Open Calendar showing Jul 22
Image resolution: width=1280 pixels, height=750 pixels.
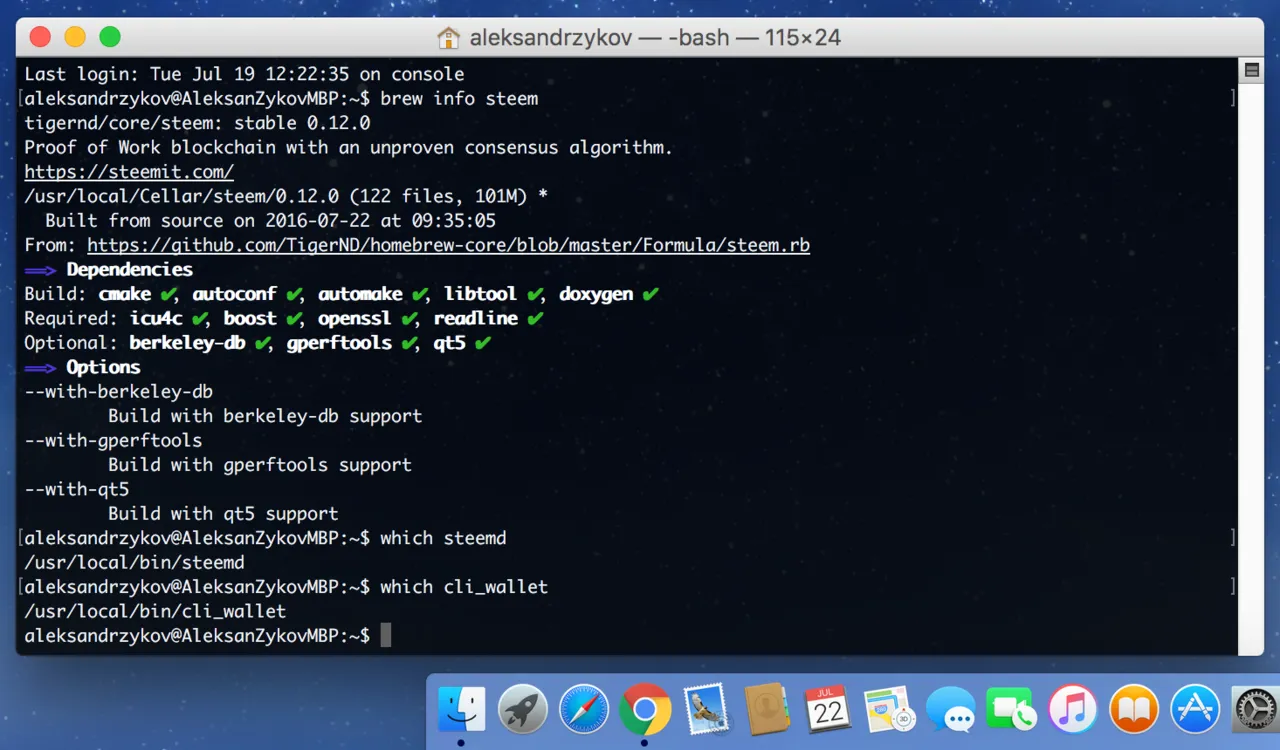click(828, 710)
